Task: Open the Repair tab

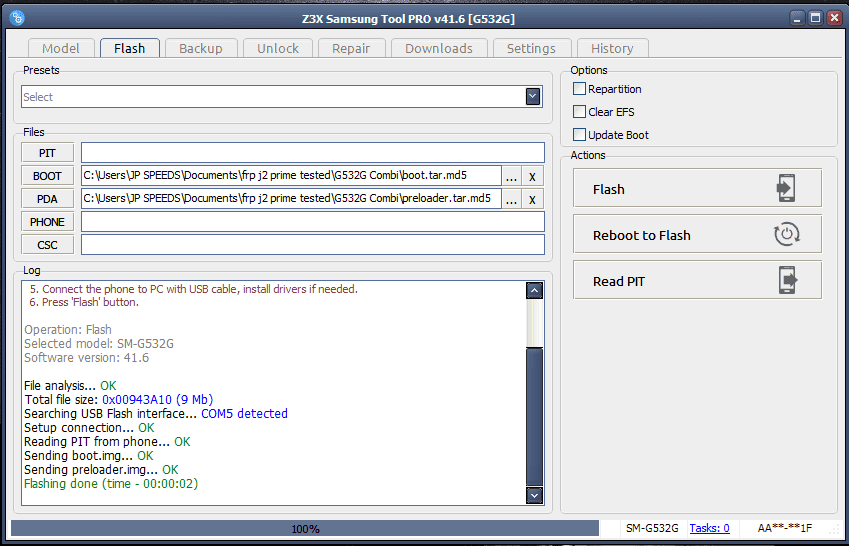Action: [x=351, y=48]
